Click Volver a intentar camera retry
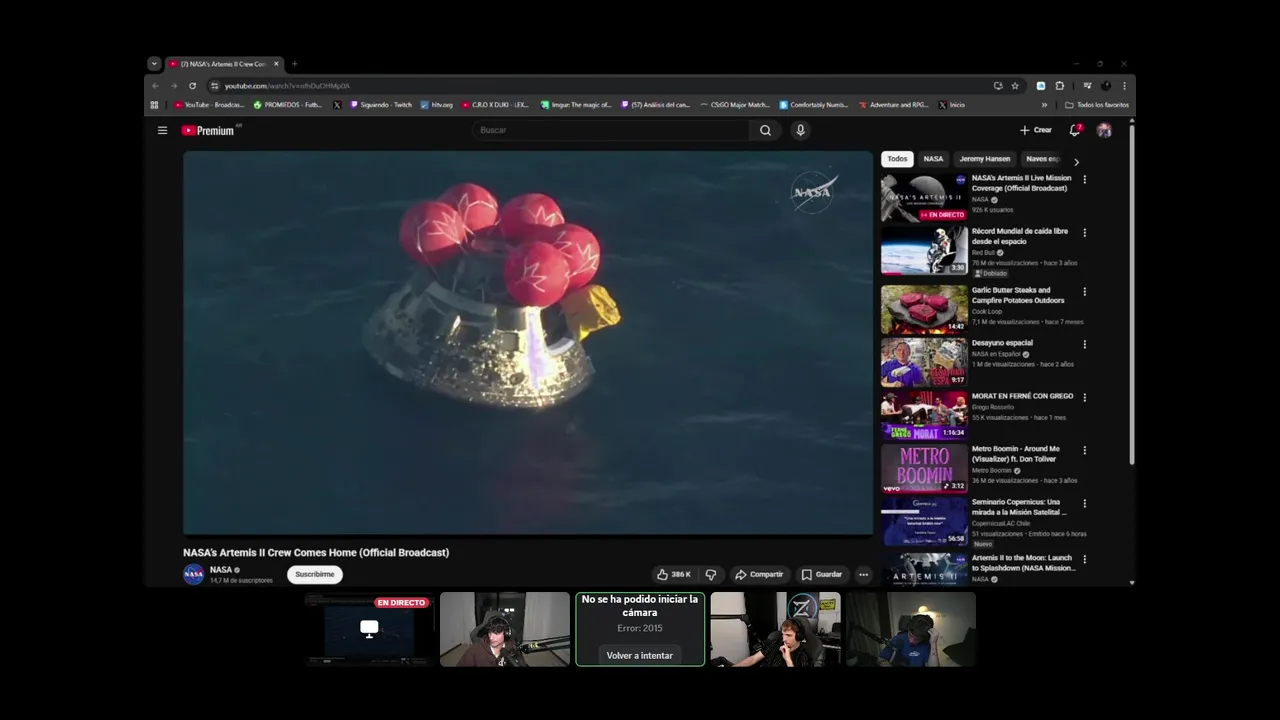1280x720 pixels. point(640,656)
